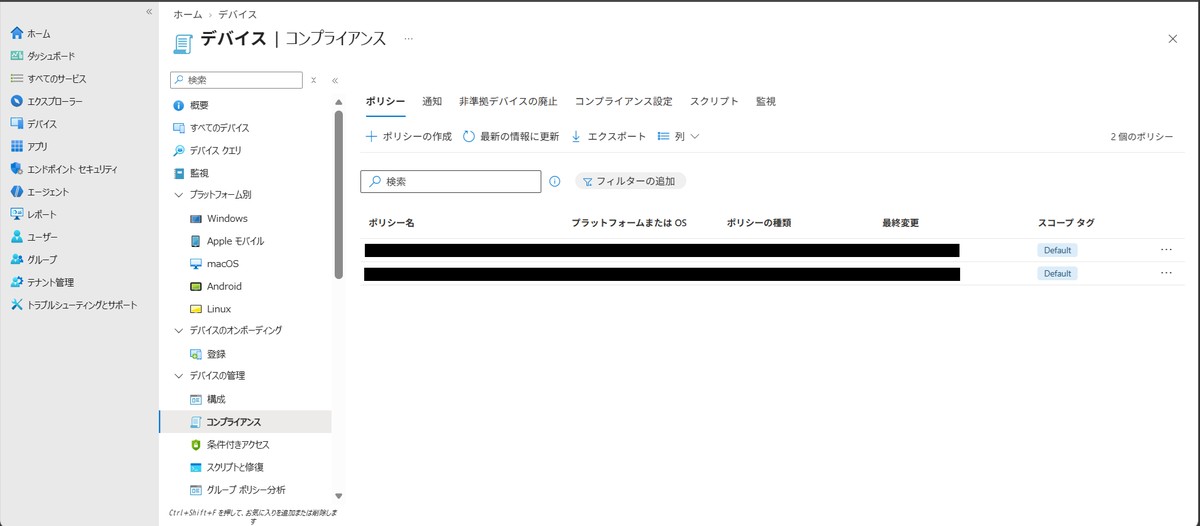Click ポリシーの作成 button

pos(409,136)
